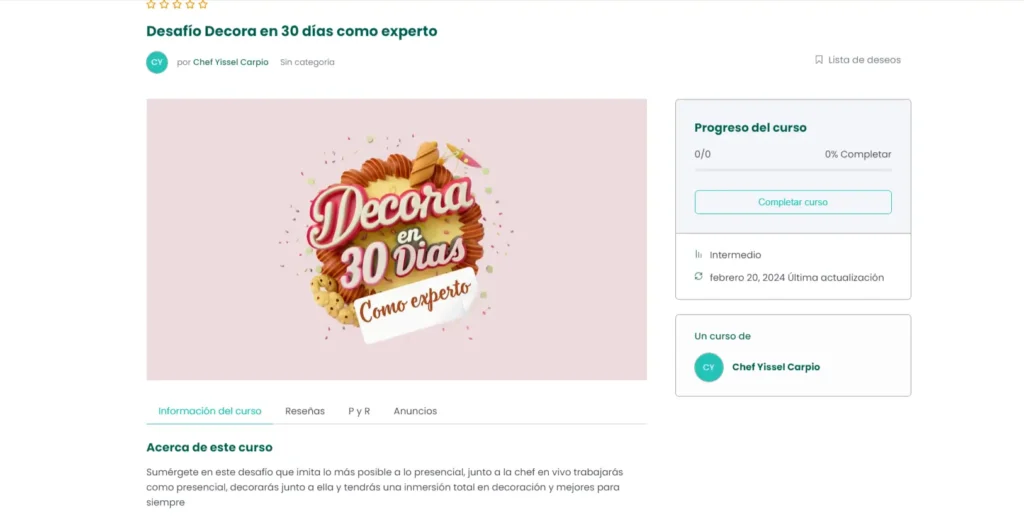This screenshot has height=518, width=1024.
Task: Click the Decora en 30 Días course image
Action: click(x=396, y=239)
